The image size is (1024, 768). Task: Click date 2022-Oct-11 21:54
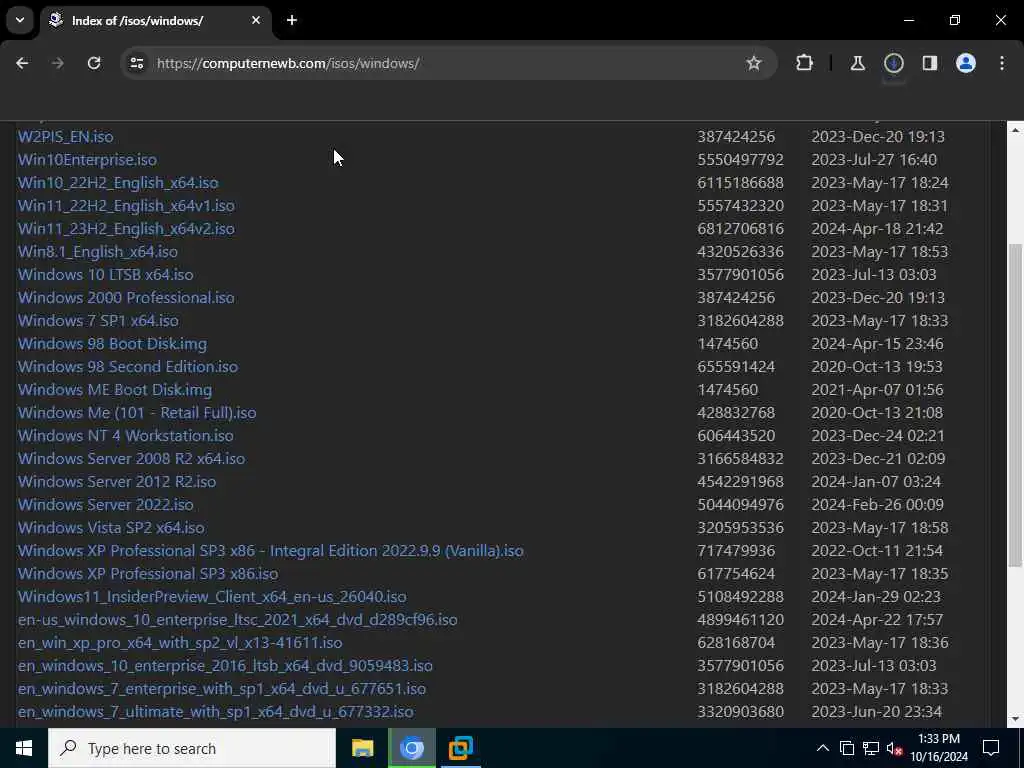click(876, 551)
